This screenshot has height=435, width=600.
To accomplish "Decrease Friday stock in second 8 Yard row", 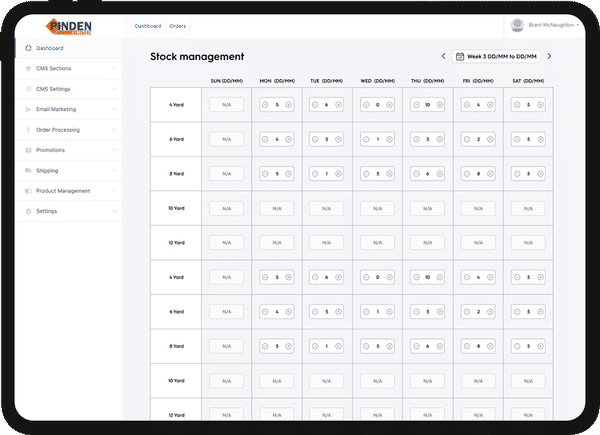I will point(466,346).
